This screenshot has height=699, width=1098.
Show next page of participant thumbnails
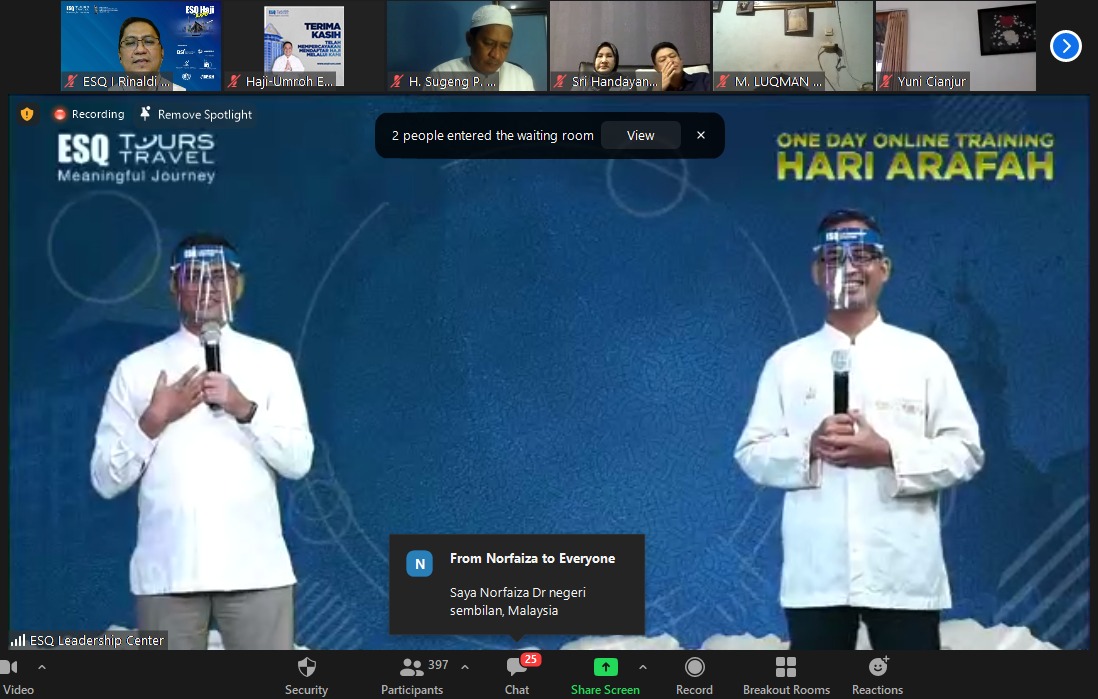point(1065,45)
